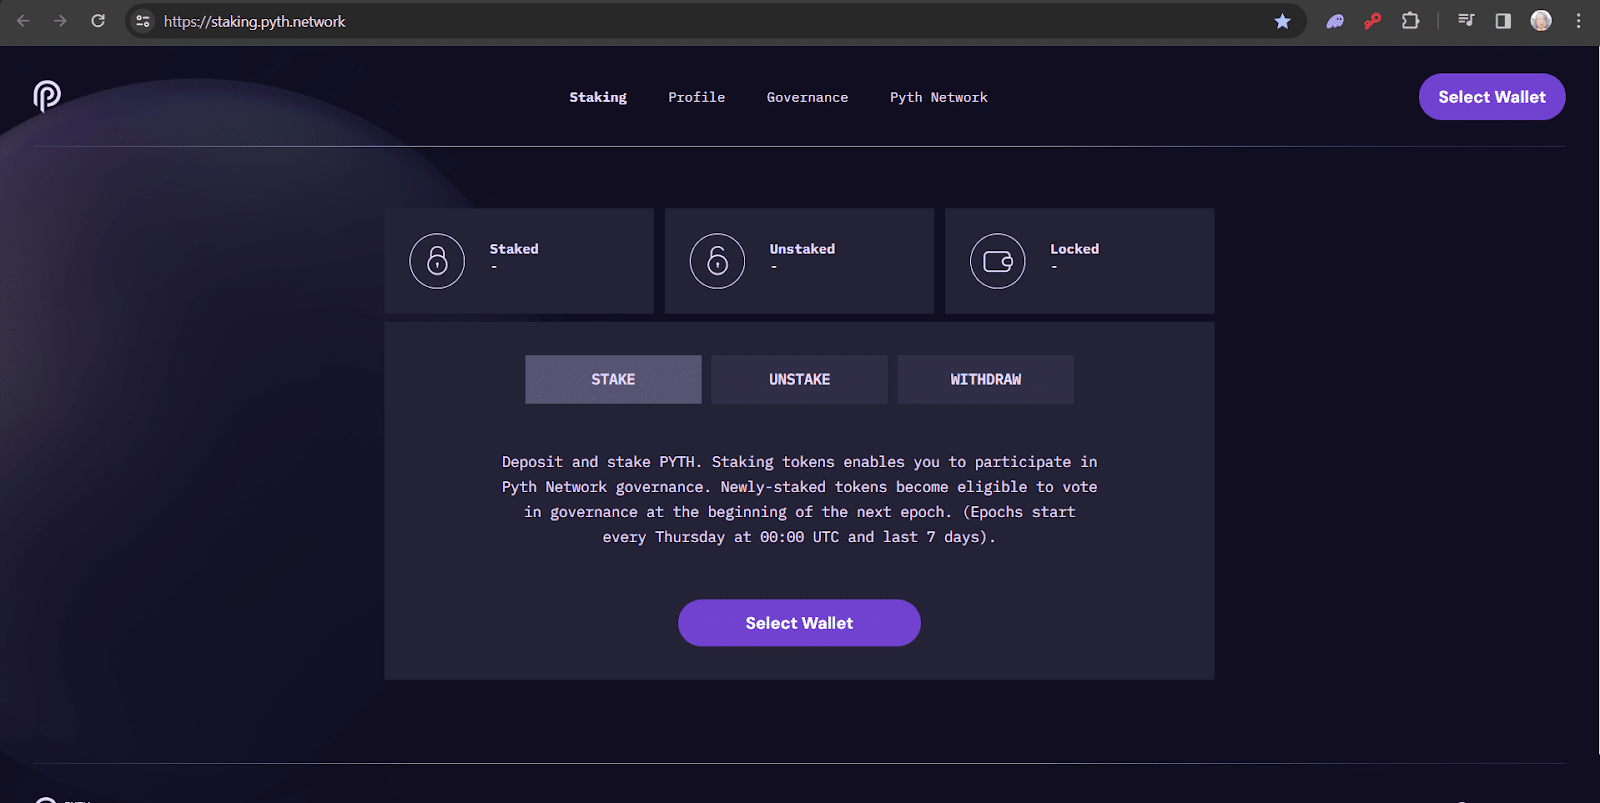Open the Chrome profile avatar

[1541, 21]
